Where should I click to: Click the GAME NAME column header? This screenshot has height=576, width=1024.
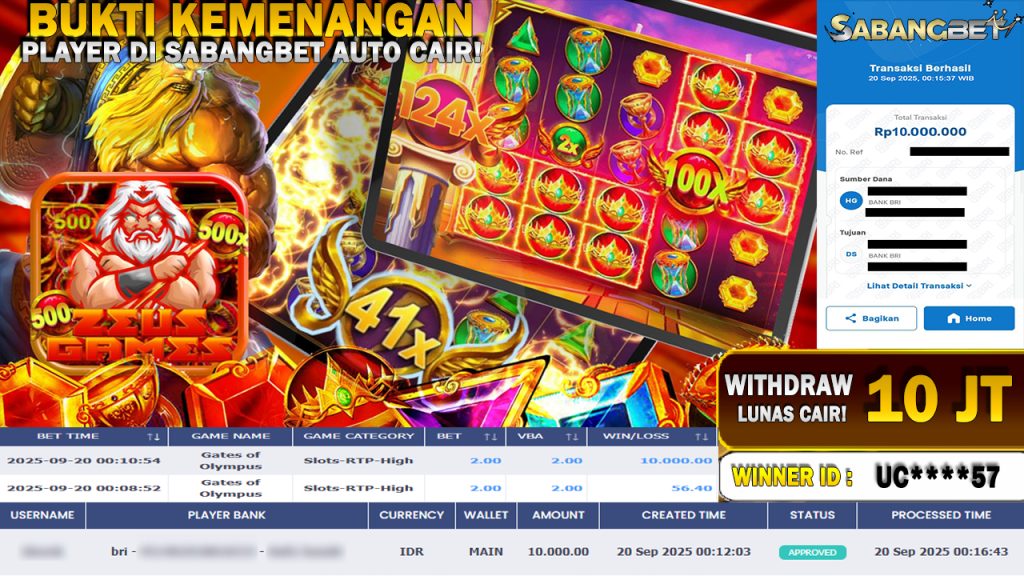click(231, 436)
